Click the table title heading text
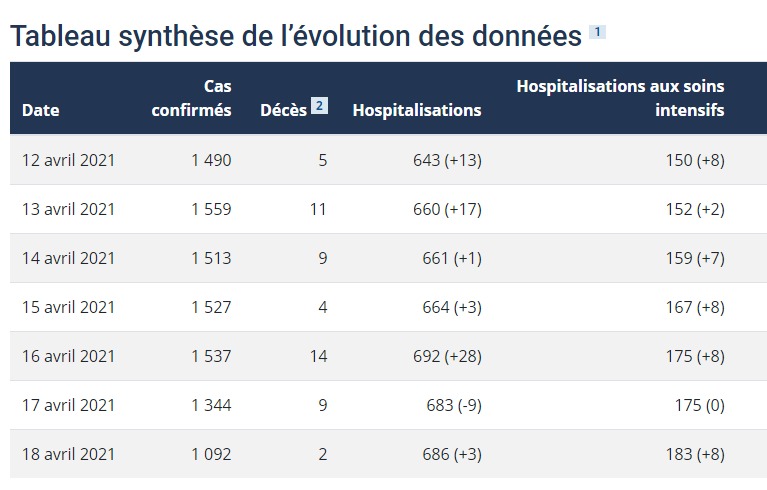 (x=295, y=36)
